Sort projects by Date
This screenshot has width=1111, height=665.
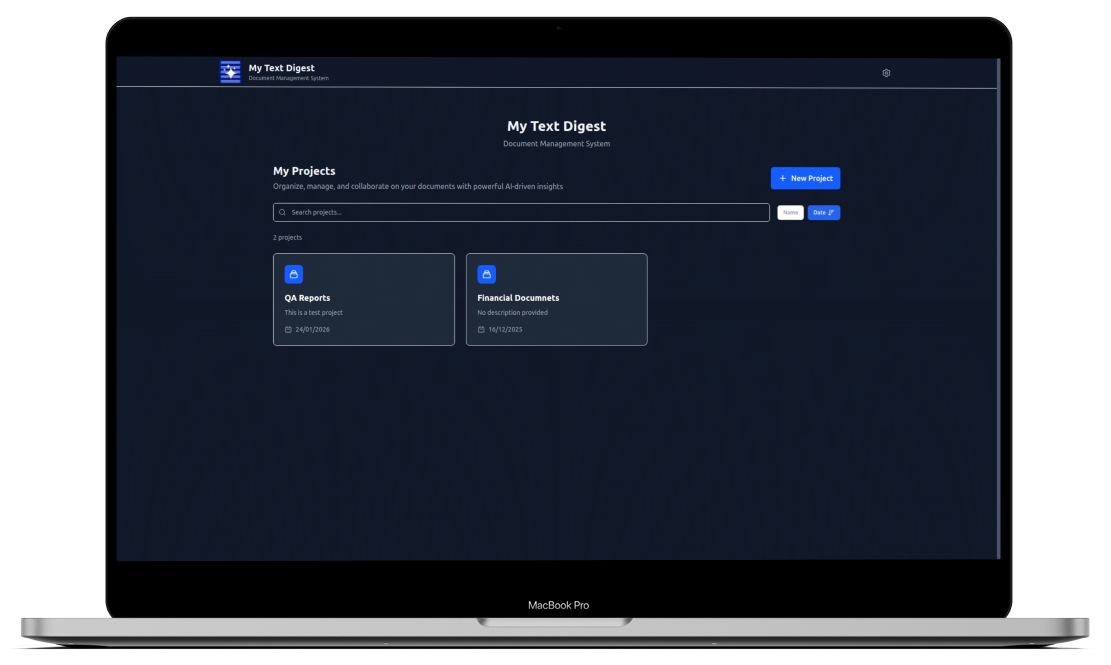pos(823,212)
